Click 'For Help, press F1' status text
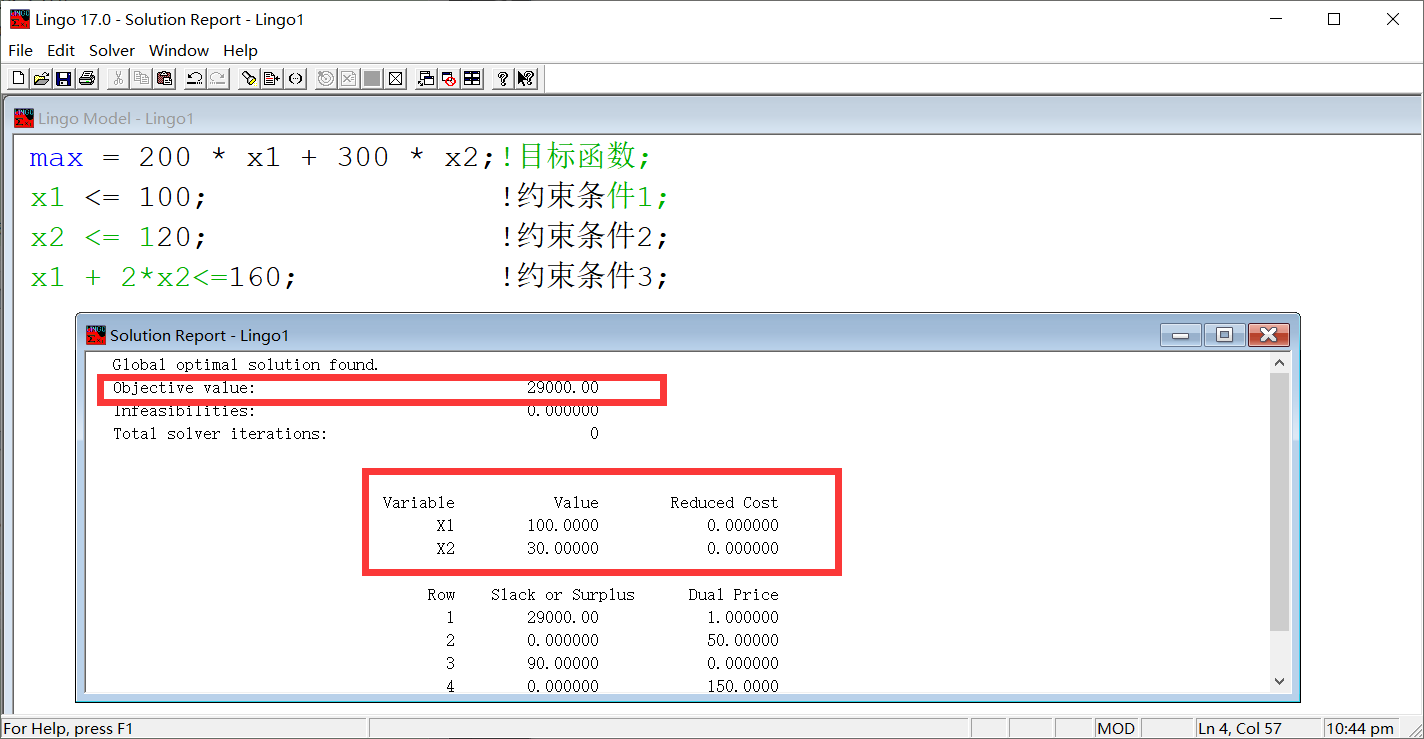This screenshot has height=739, width=1424. [68, 728]
